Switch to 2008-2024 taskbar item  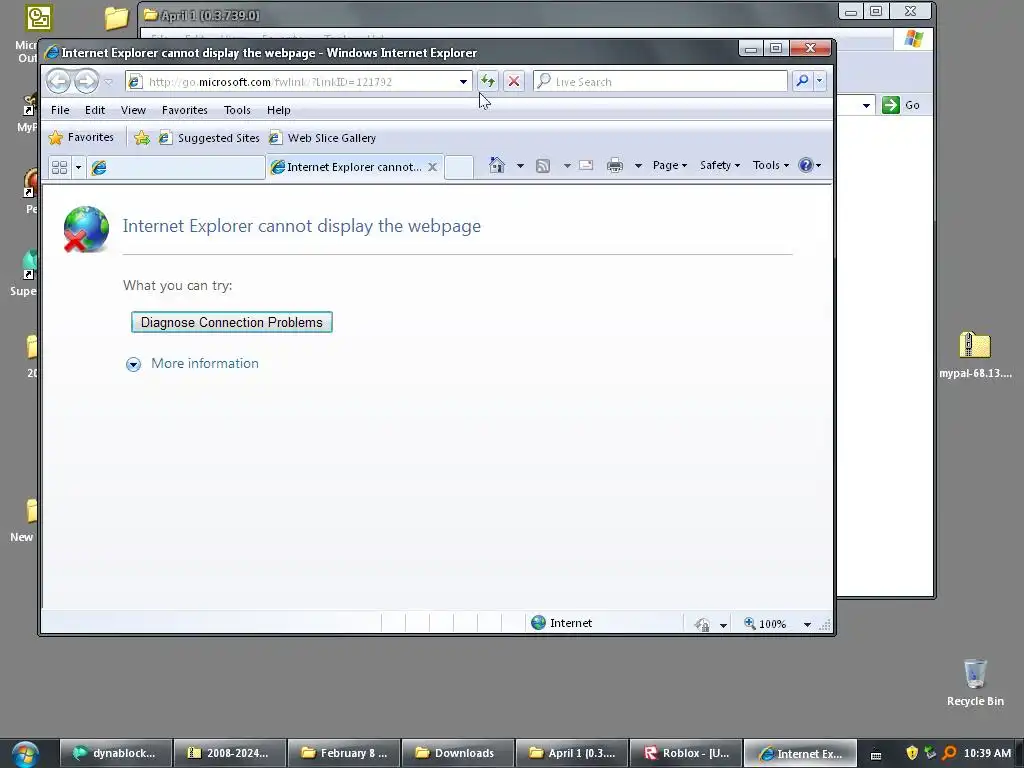229,753
